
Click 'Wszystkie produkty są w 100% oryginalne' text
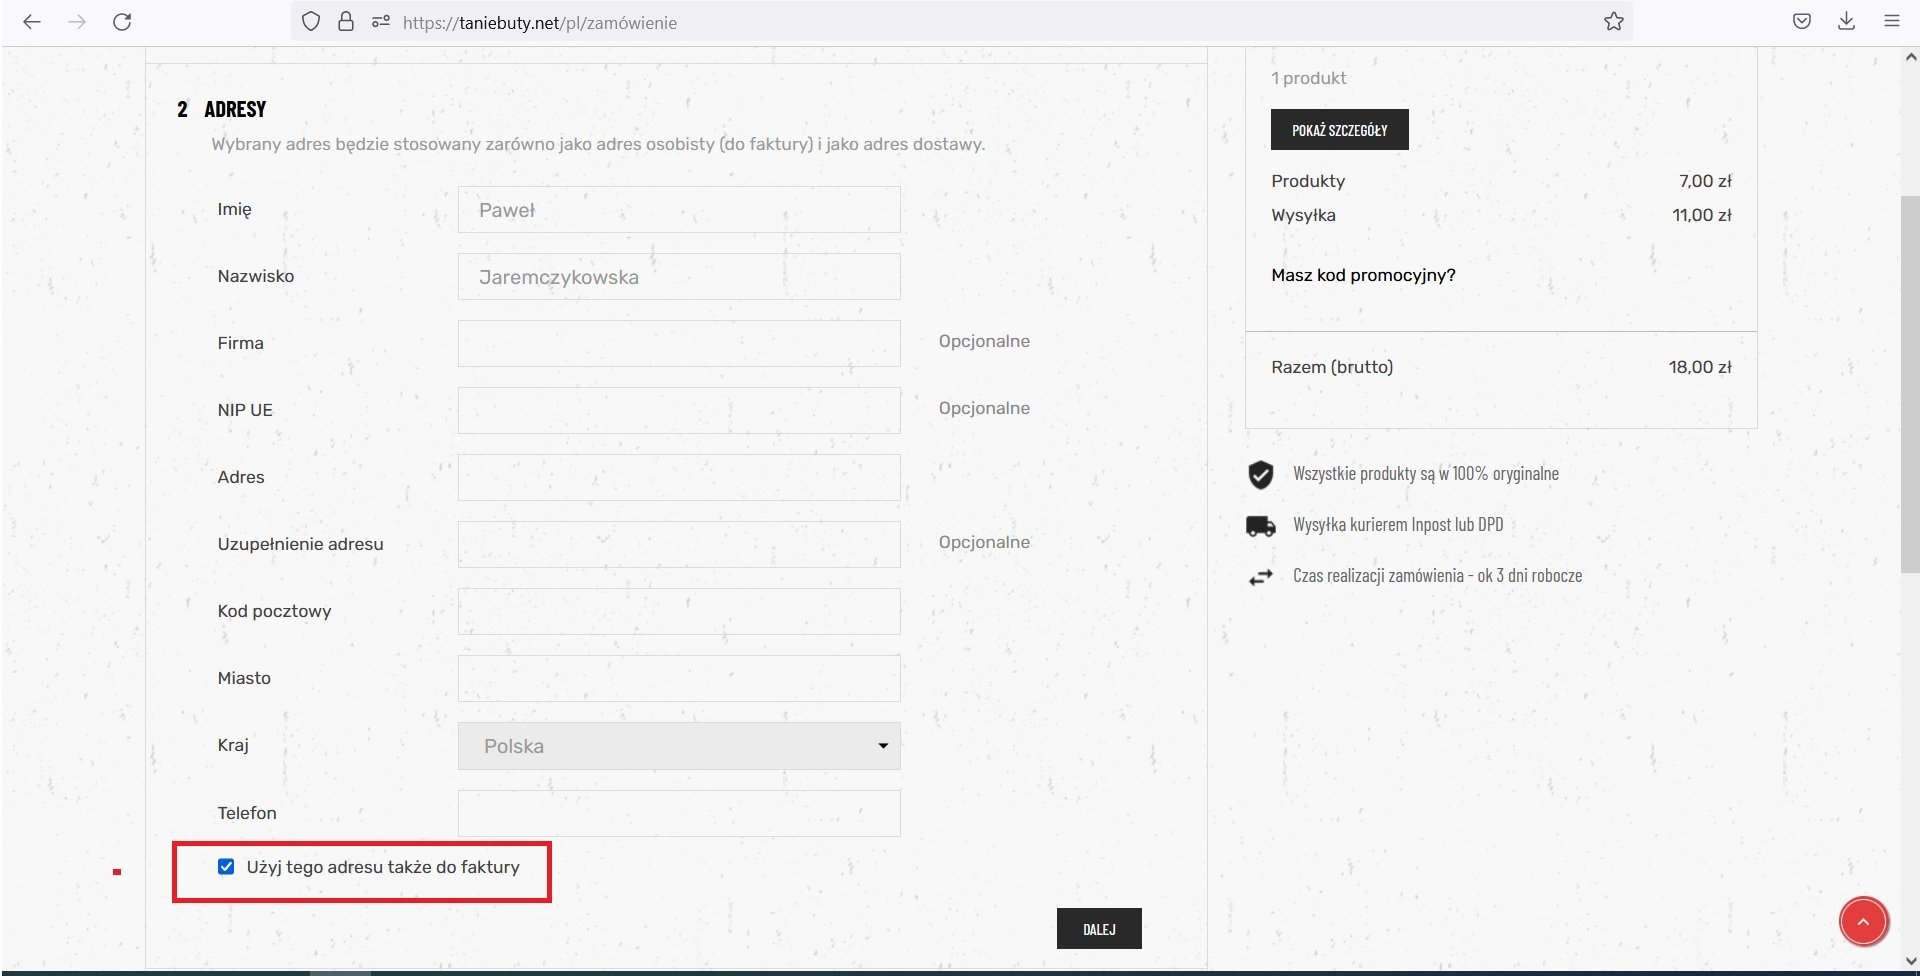pos(1426,474)
